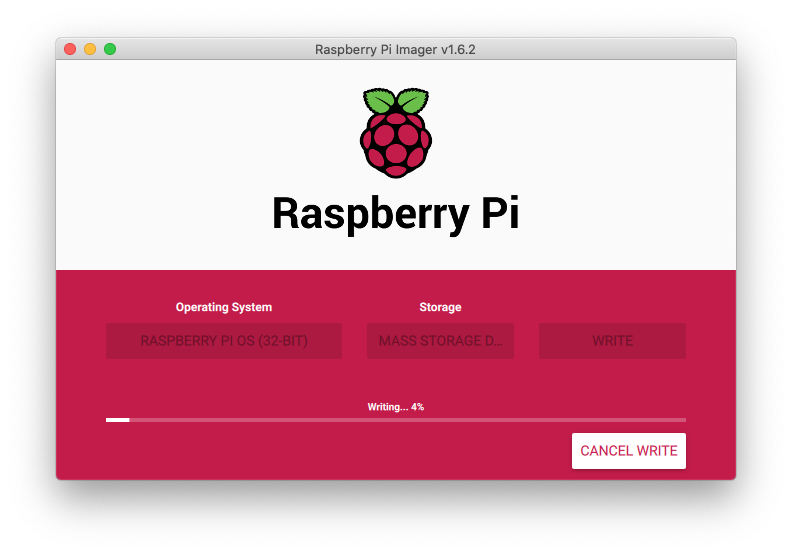Click the writing progress bar
This screenshot has width=792, height=554.
click(x=395, y=420)
